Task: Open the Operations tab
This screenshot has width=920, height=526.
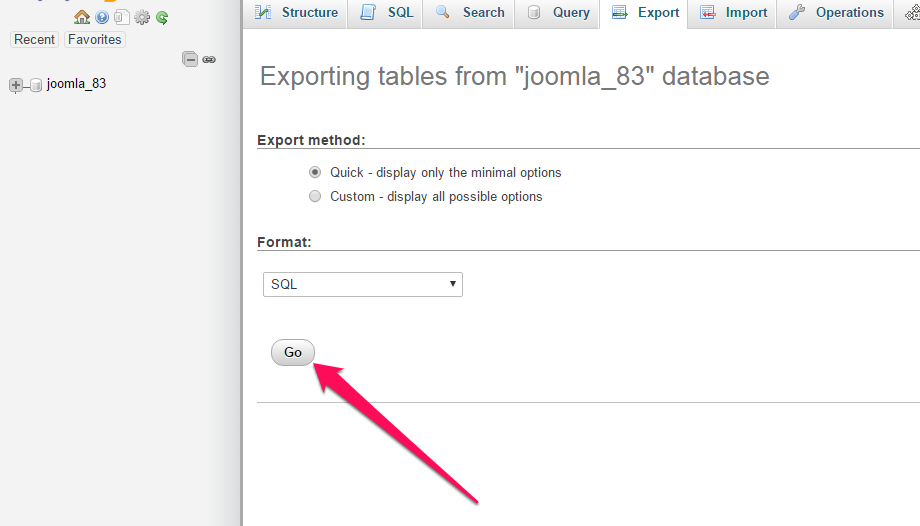Action: tap(837, 13)
